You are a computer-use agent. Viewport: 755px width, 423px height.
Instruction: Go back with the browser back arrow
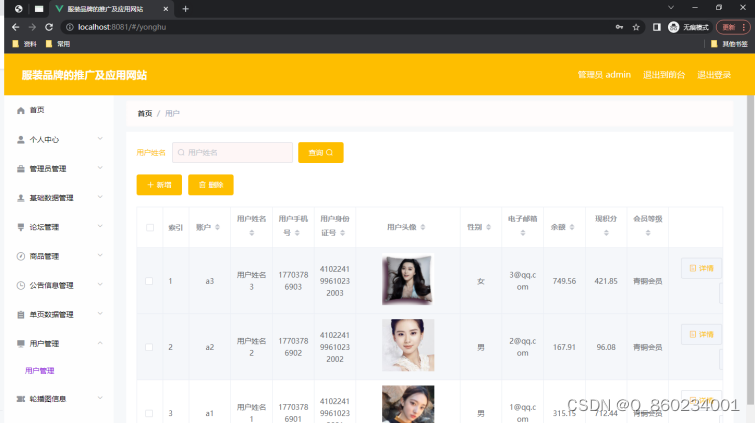(15, 27)
